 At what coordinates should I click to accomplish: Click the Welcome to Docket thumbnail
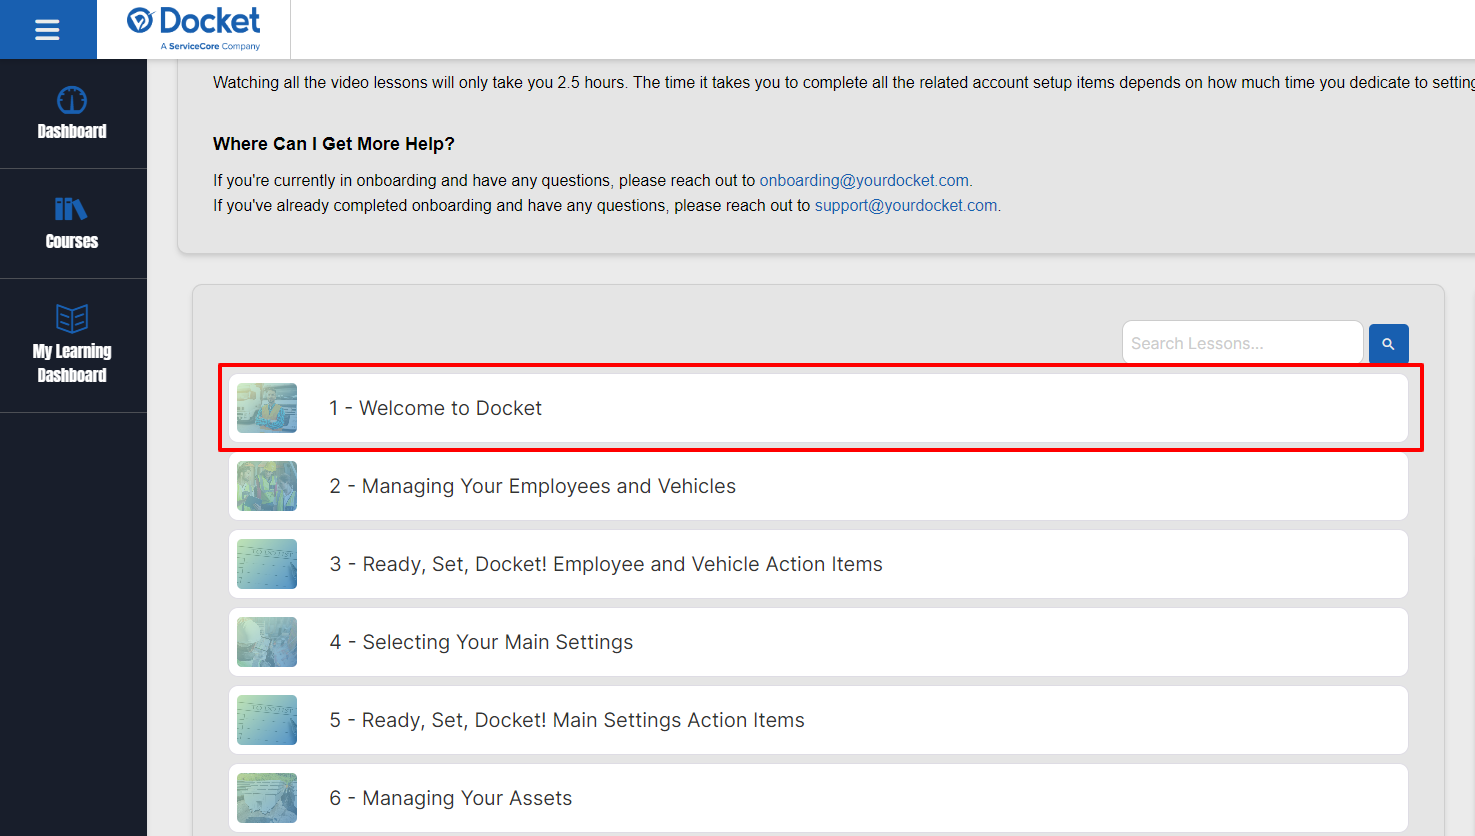(x=267, y=408)
